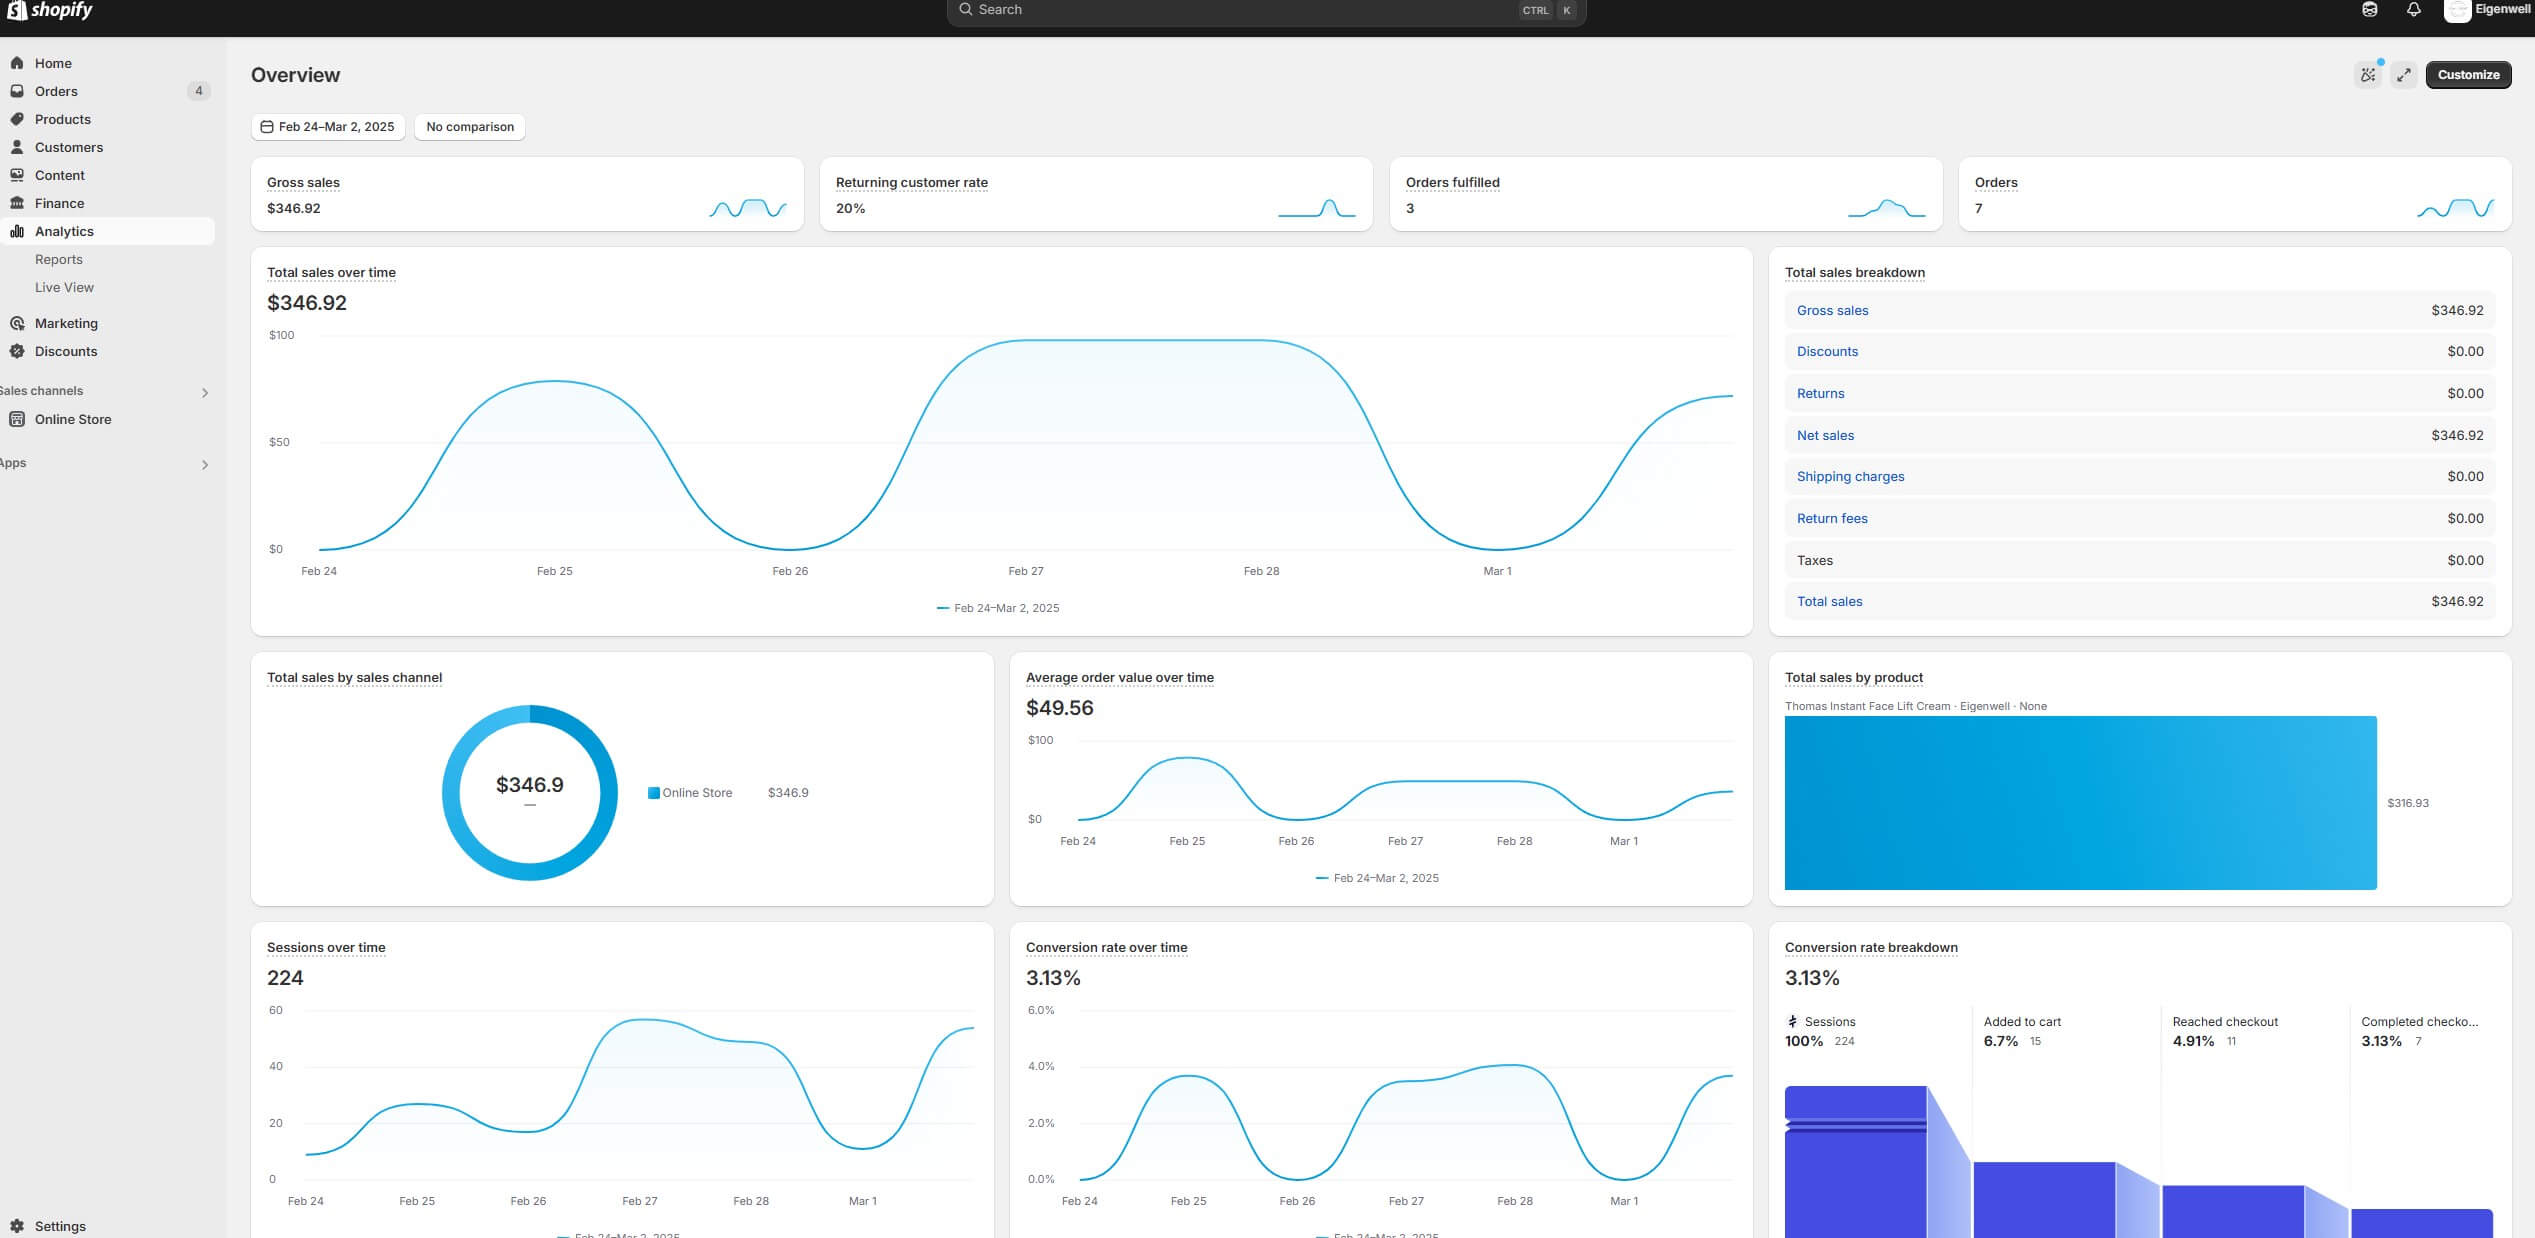
Task: Open the Net sales link in breakdown
Action: click(1824, 435)
